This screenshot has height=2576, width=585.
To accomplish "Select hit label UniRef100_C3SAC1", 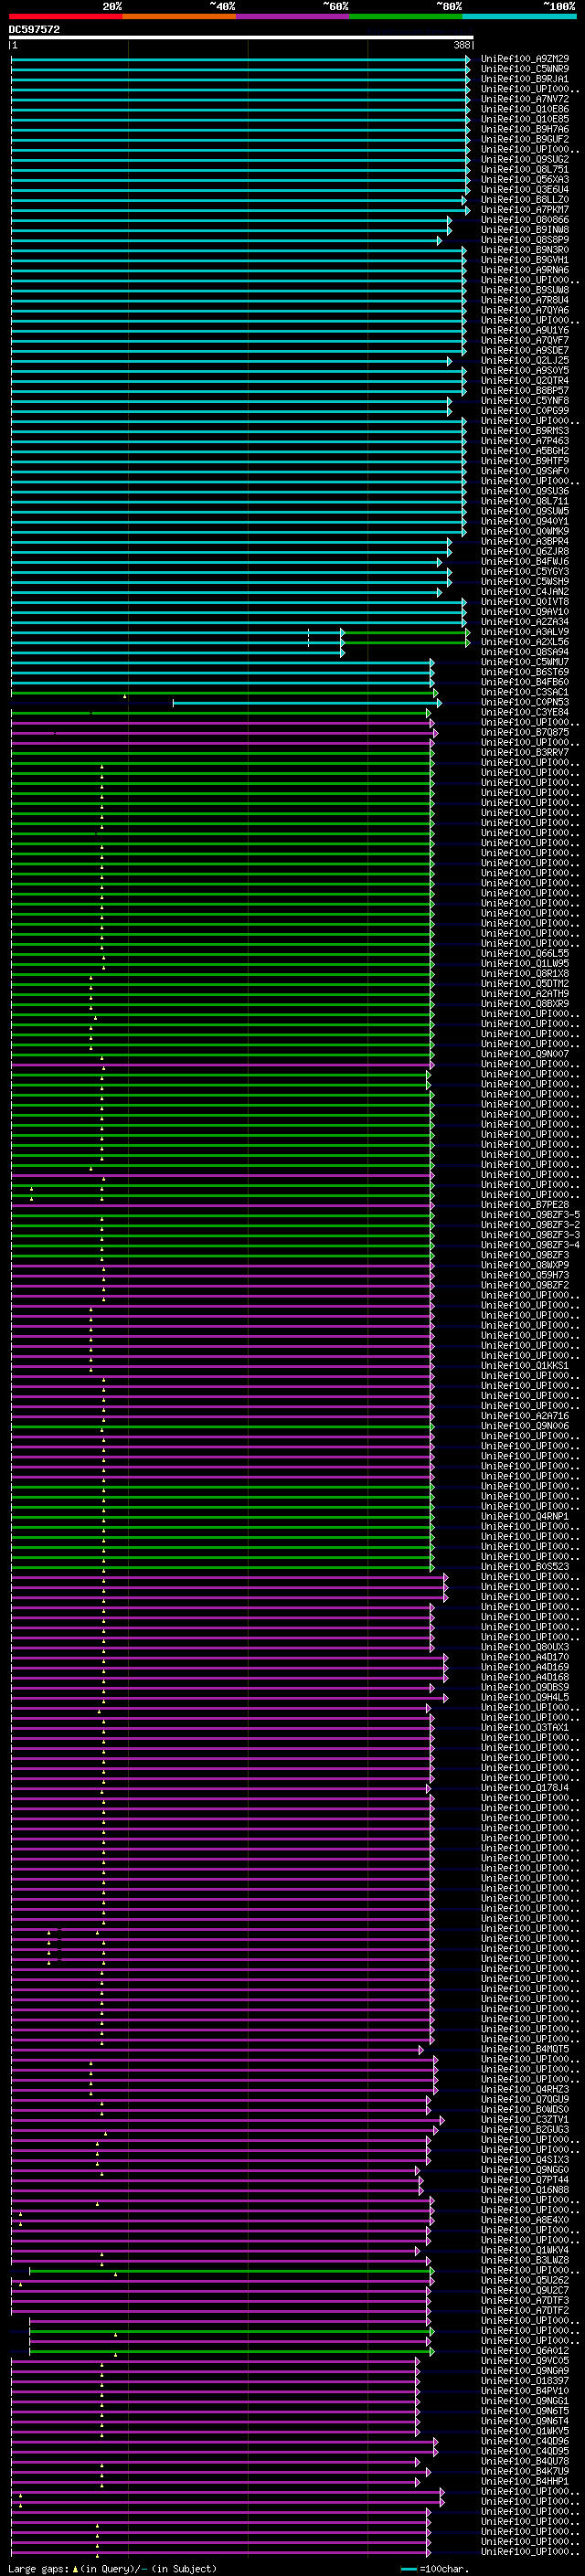I will pos(525,692).
